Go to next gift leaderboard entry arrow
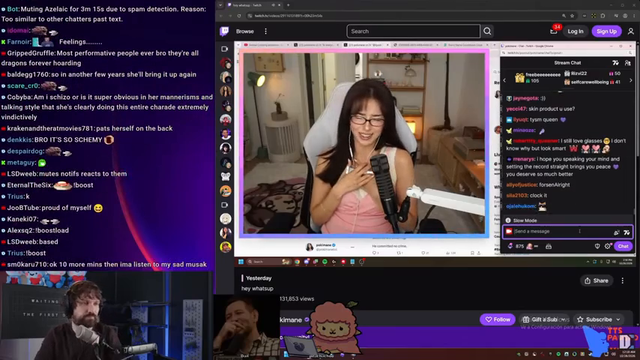The height and width of the screenshot is (360, 640). click(631, 80)
